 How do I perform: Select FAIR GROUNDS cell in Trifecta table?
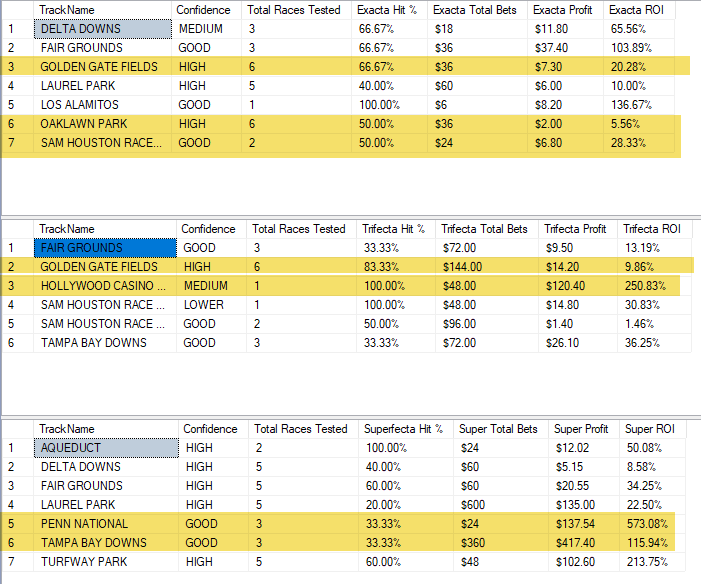106,248
